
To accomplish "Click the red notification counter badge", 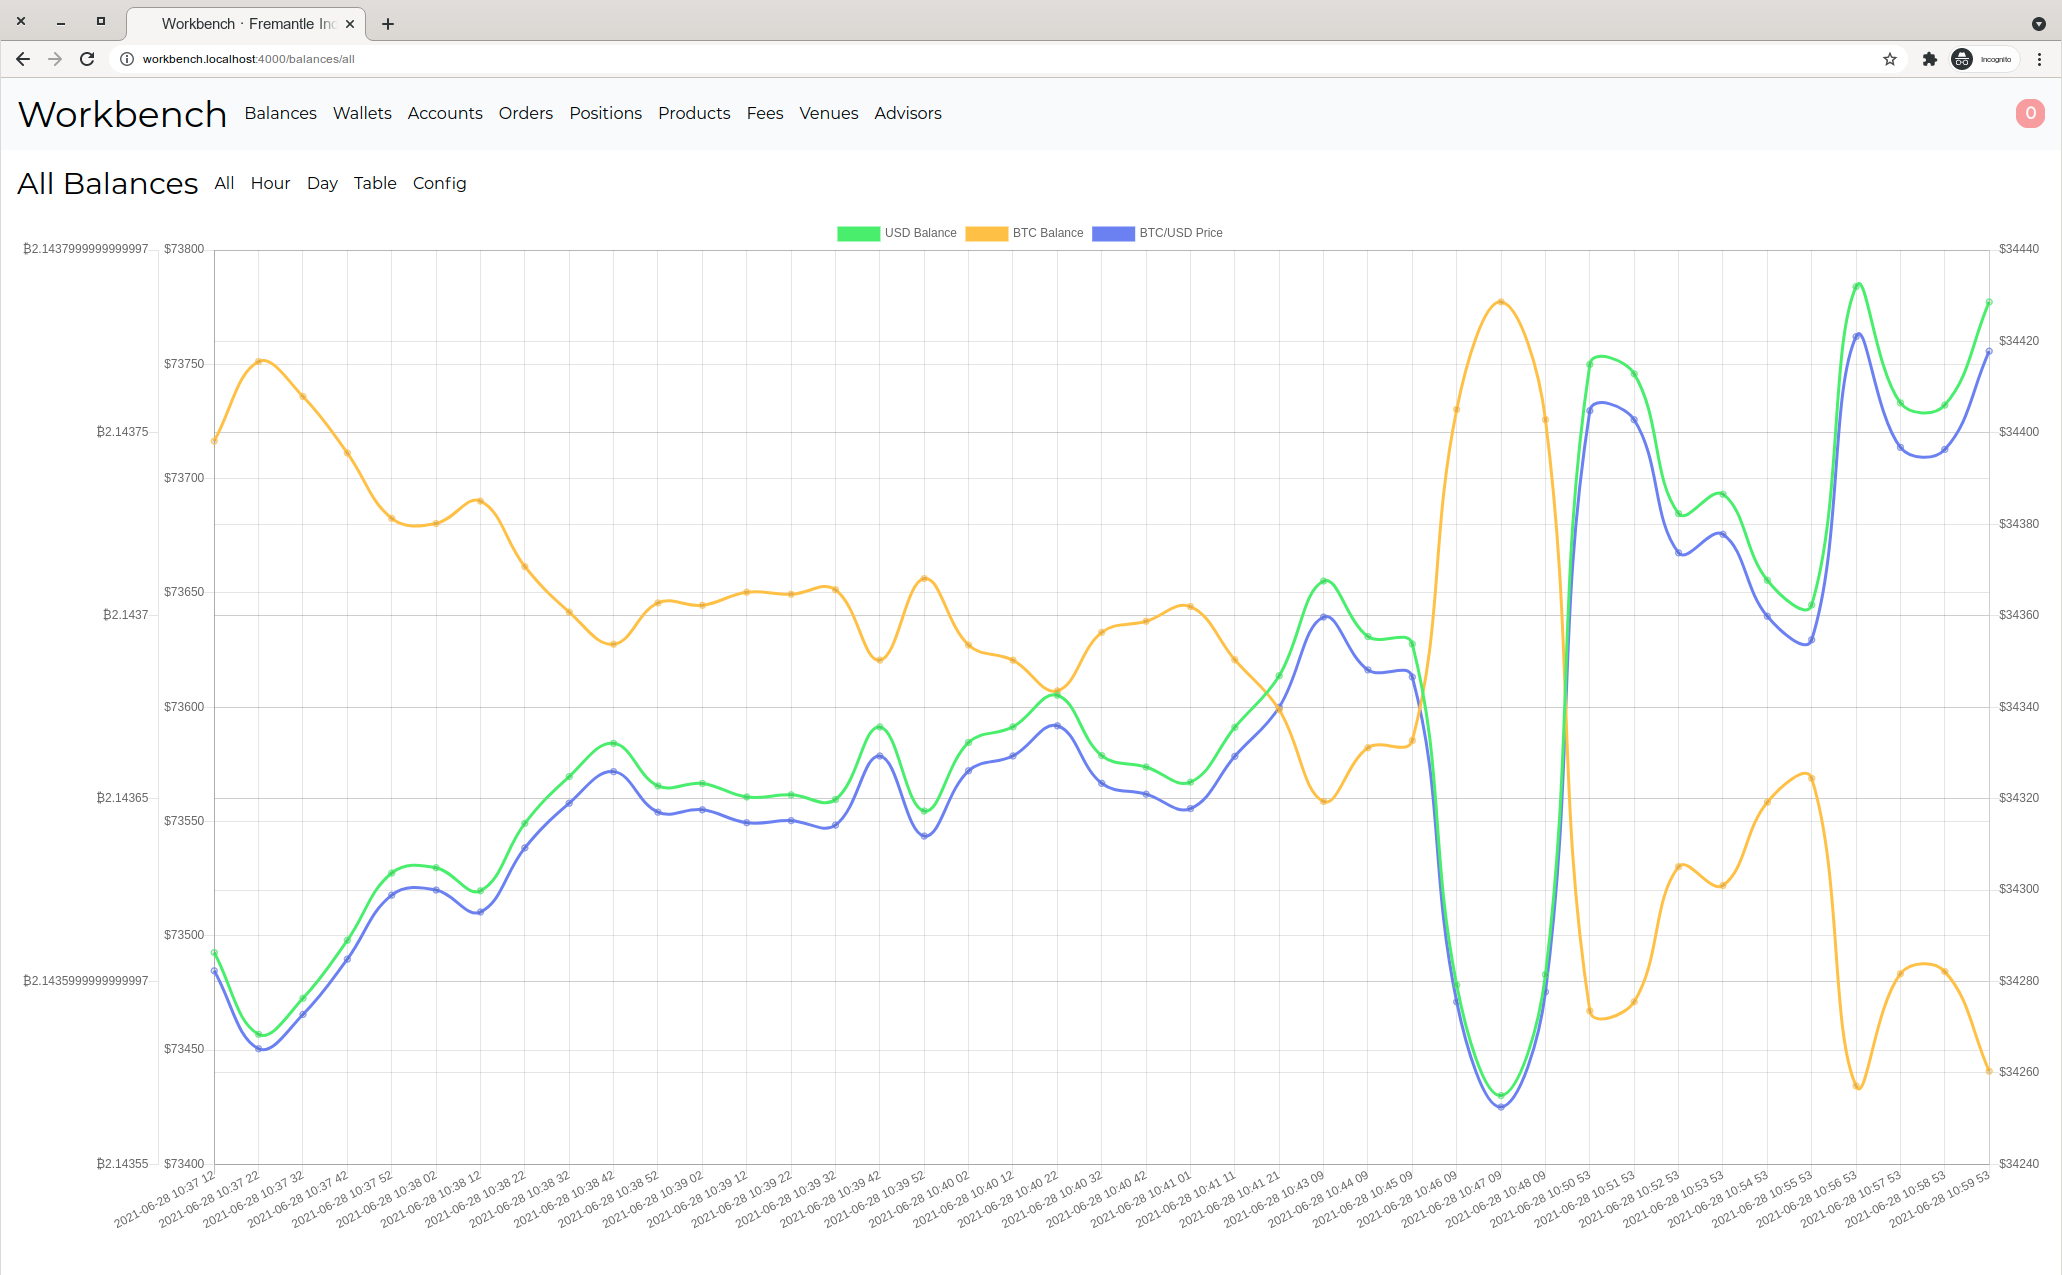I will [2030, 113].
